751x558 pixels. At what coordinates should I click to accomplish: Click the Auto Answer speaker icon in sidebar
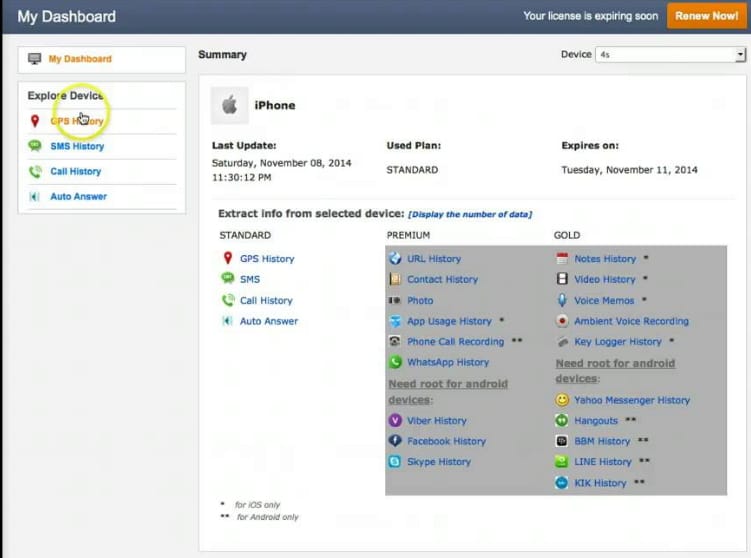[35, 196]
